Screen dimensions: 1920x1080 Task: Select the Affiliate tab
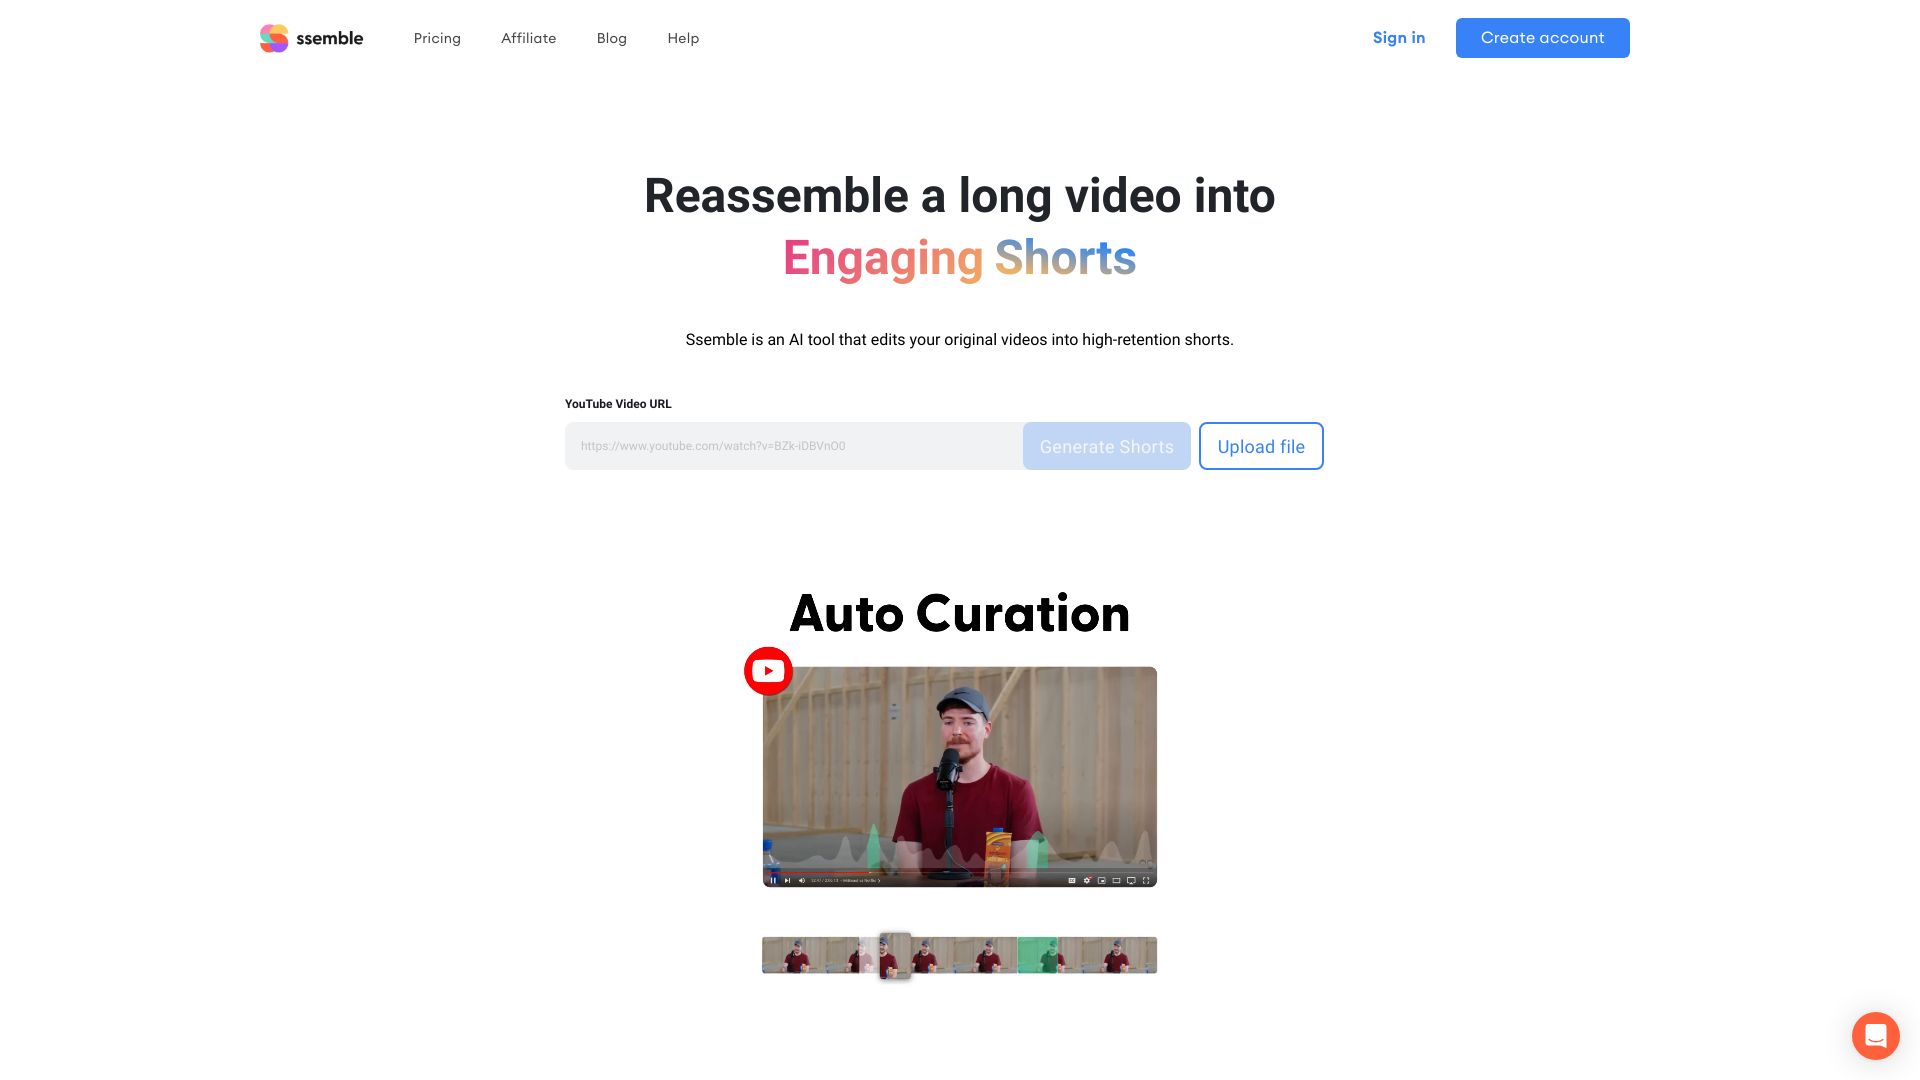[527, 37]
